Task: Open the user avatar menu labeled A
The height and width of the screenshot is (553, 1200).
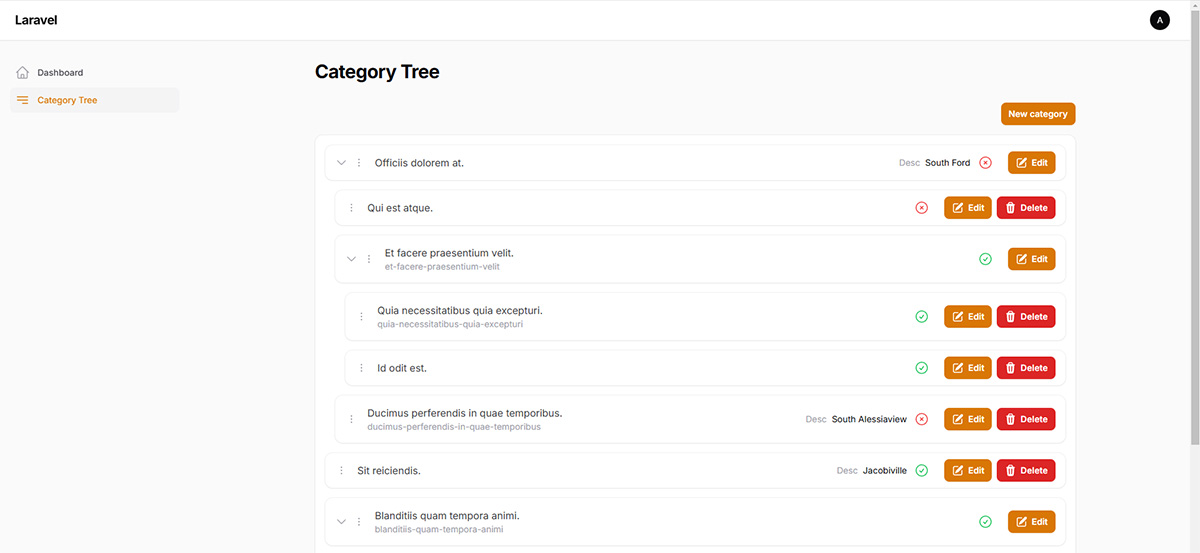Action: (x=1160, y=20)
